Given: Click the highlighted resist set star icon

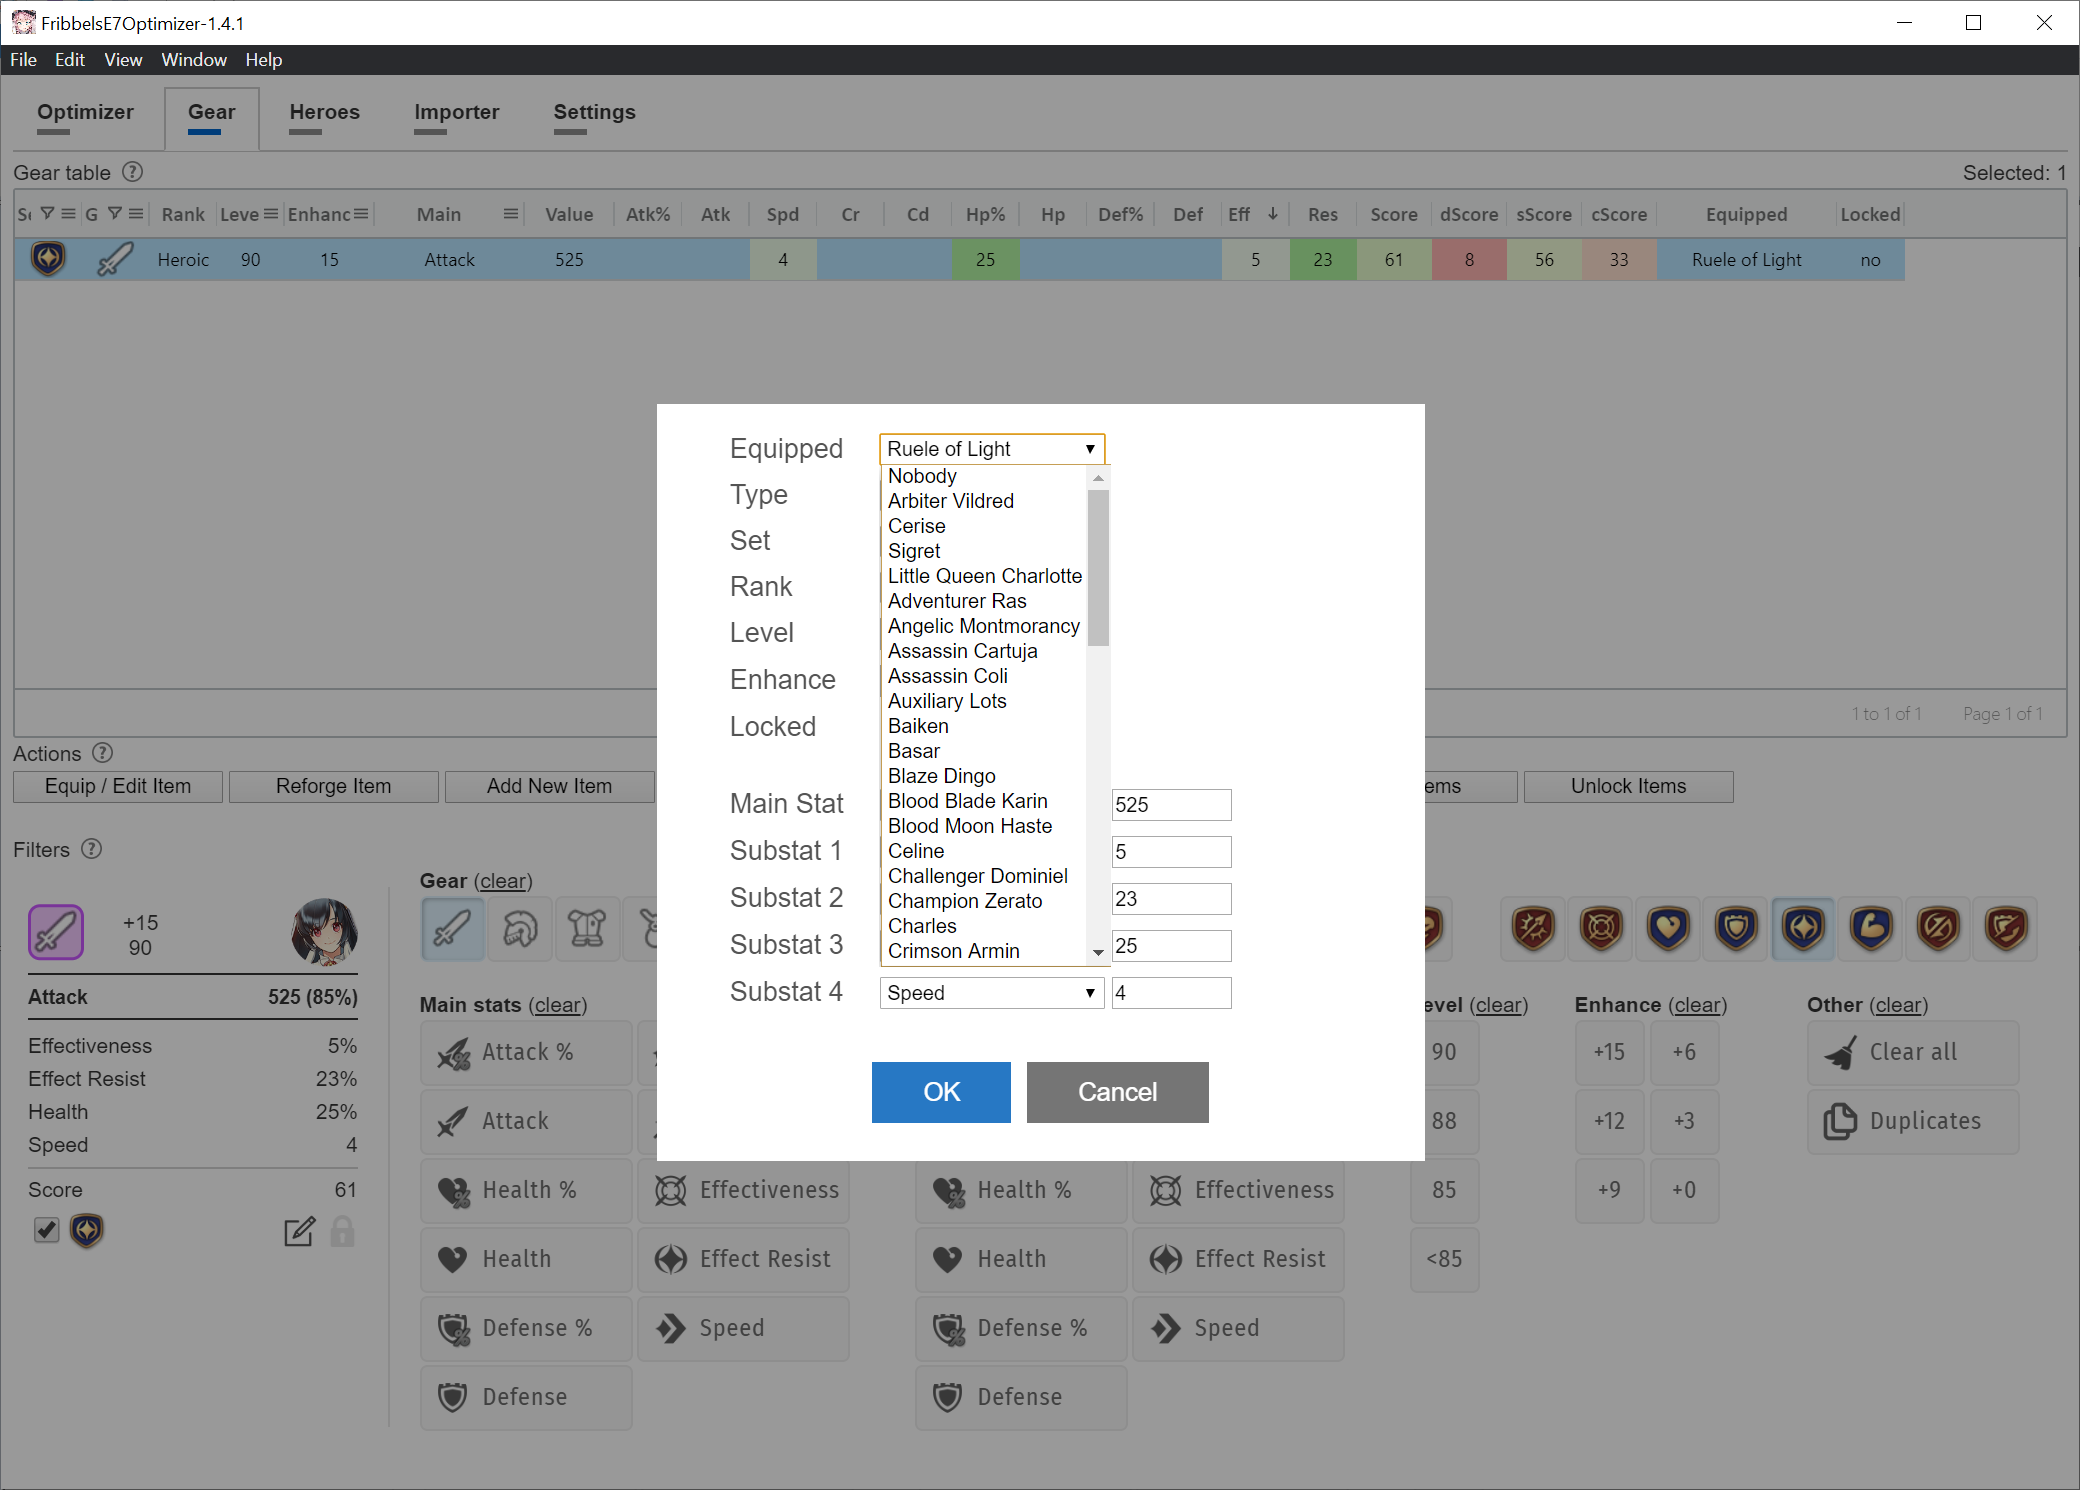Looking at the screenshot, I should (x=1803, y=929).
